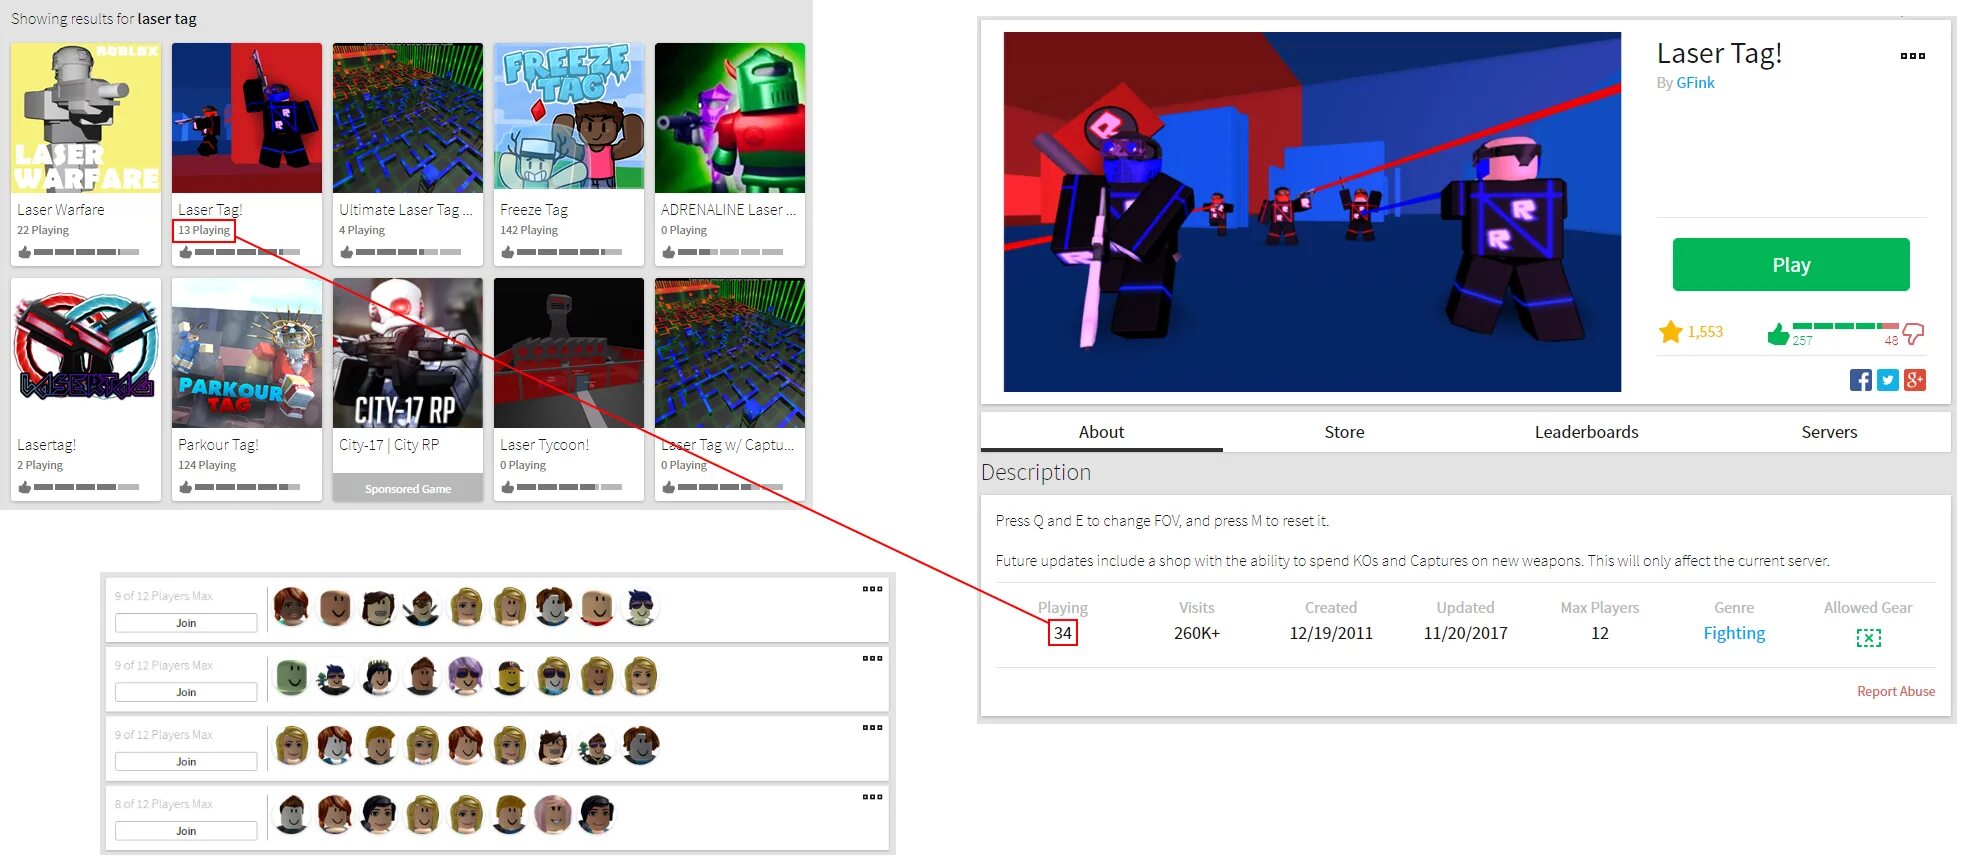Open the options menu of the second server row
Screen dimensions: 1962x859
tap(872, 658)
